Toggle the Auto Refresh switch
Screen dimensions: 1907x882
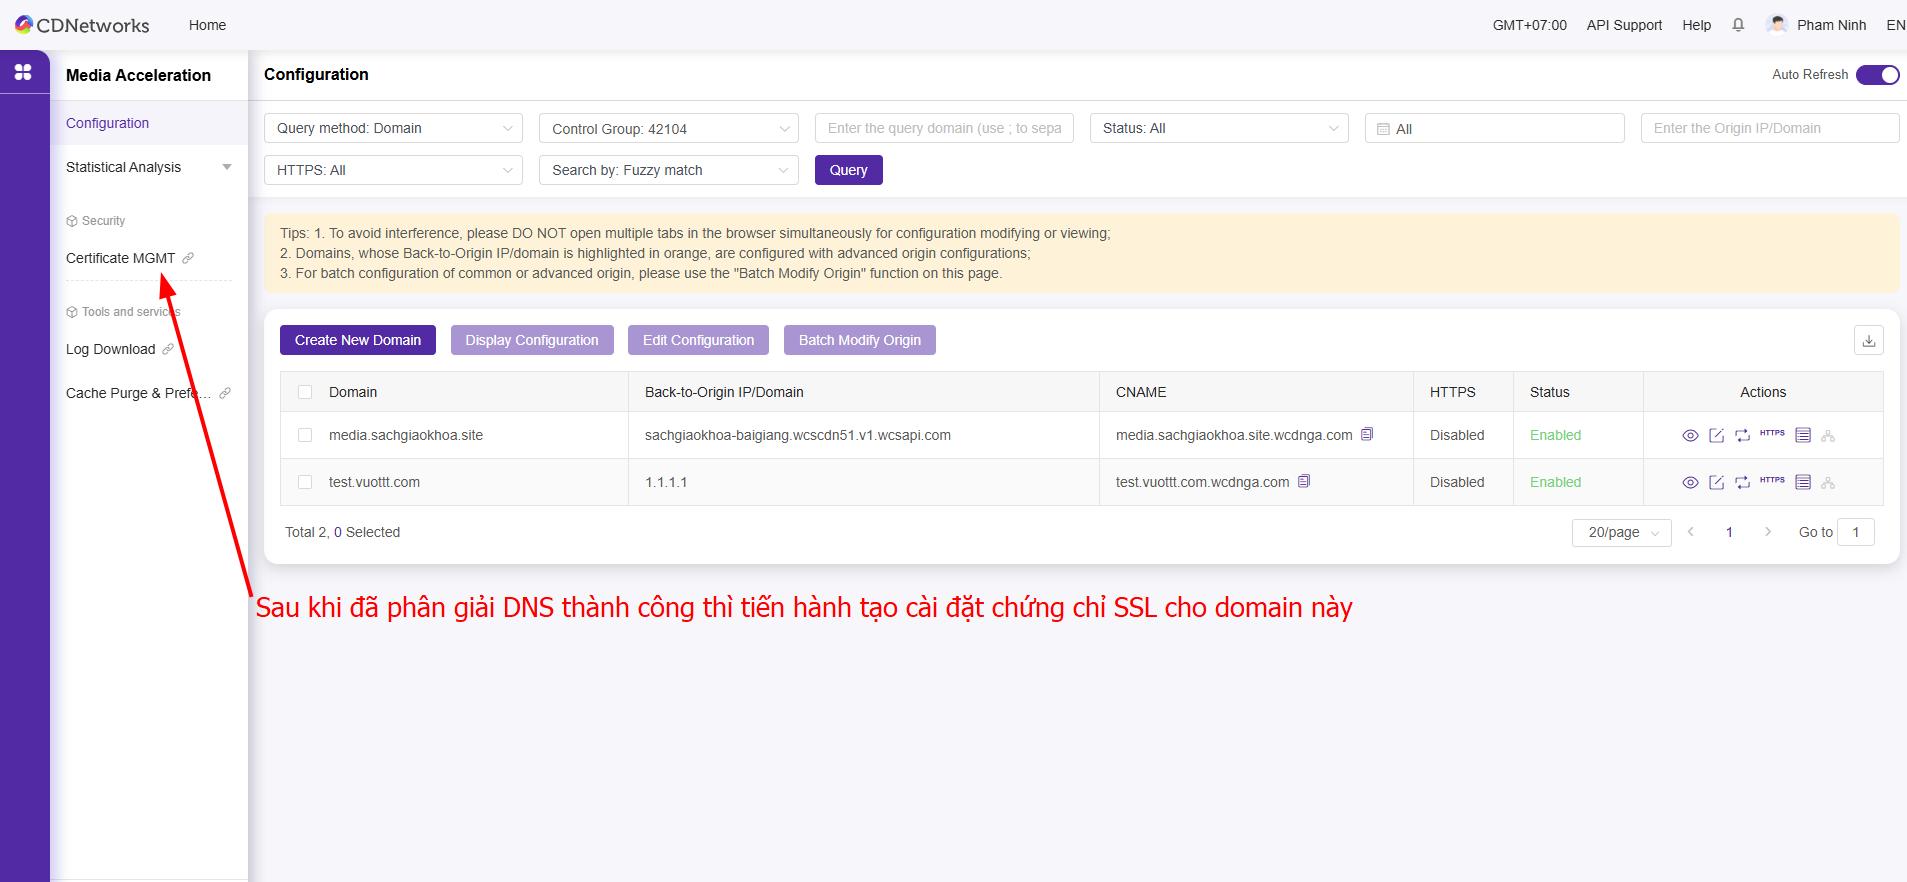pos(1877,75)
